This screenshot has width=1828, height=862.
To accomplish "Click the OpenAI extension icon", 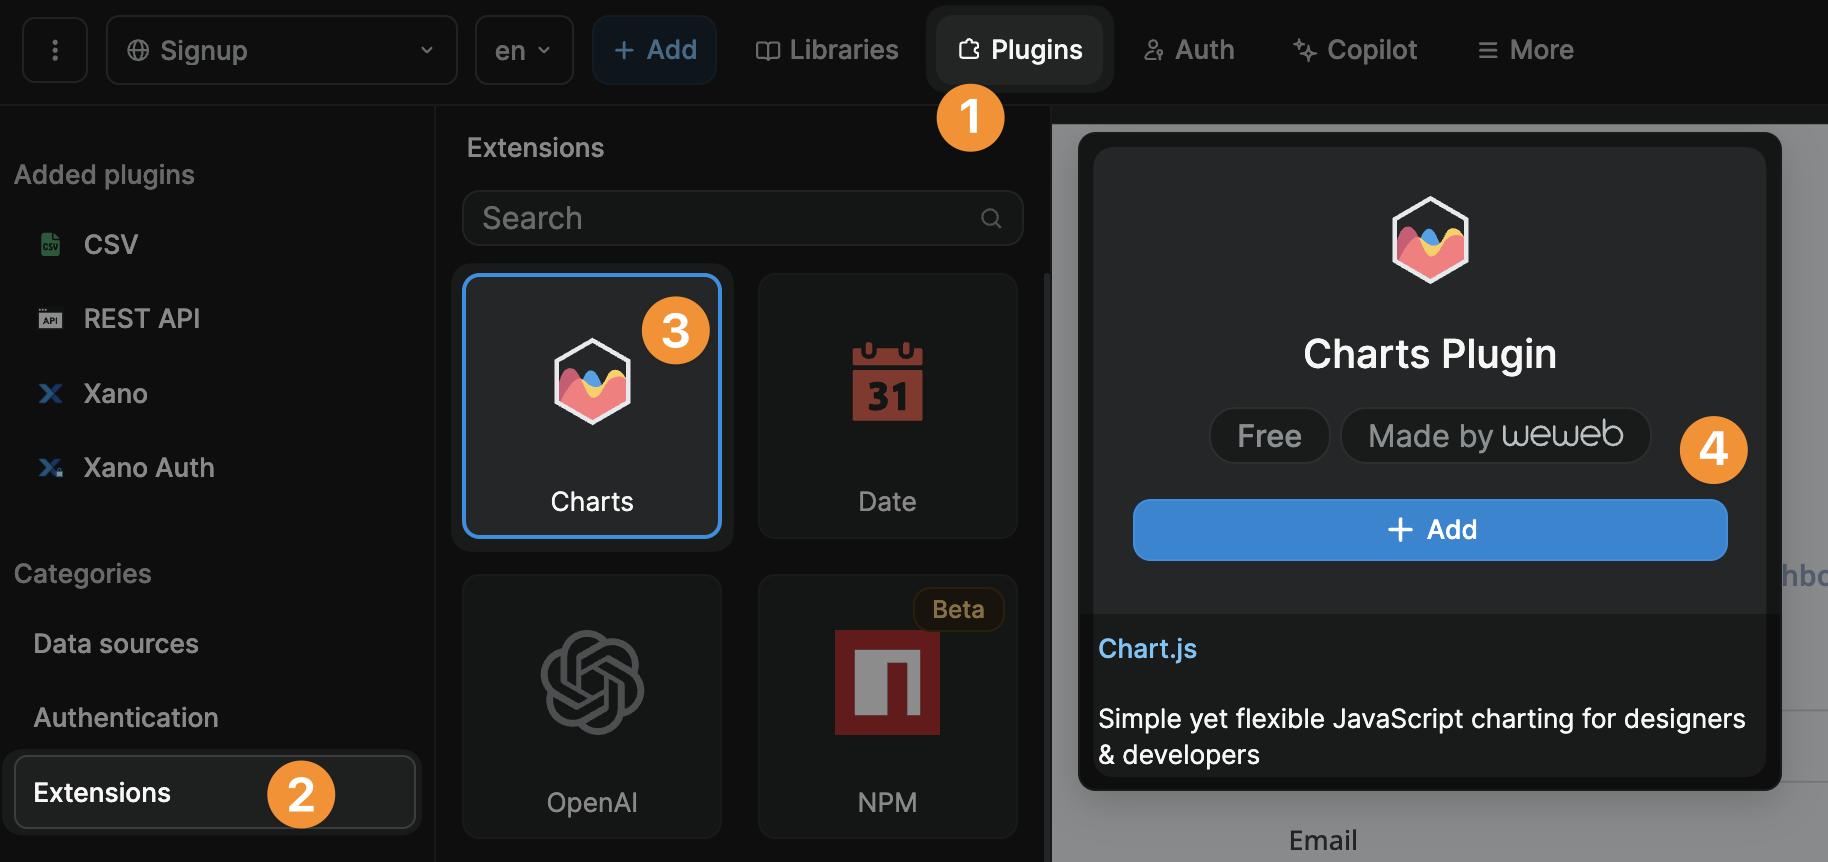I will point(591,683).
